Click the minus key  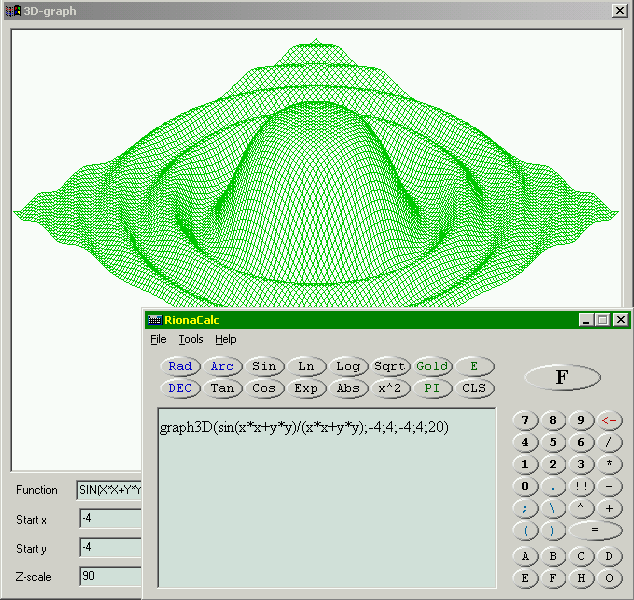click(609, 486)
